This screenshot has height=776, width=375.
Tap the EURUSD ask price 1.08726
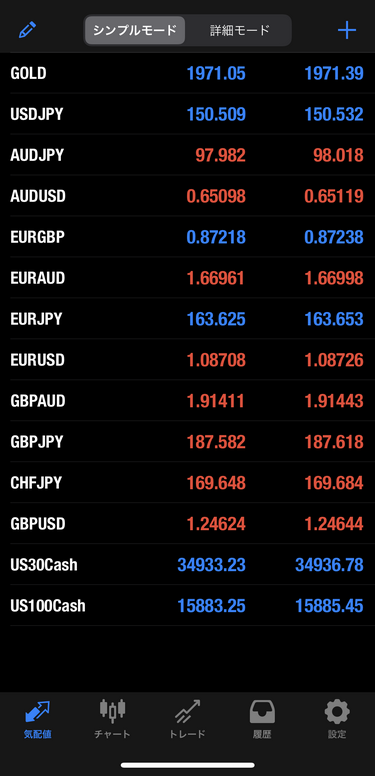pos(334,360)
